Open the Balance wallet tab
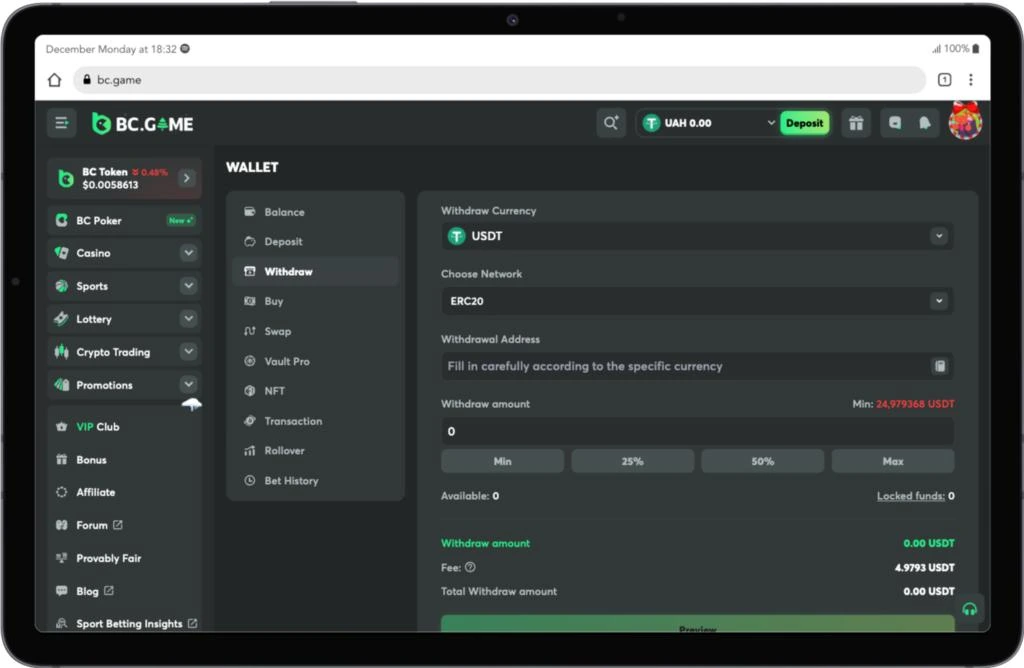This screenshot has width=1024, height=668. (x=315, y=212)
